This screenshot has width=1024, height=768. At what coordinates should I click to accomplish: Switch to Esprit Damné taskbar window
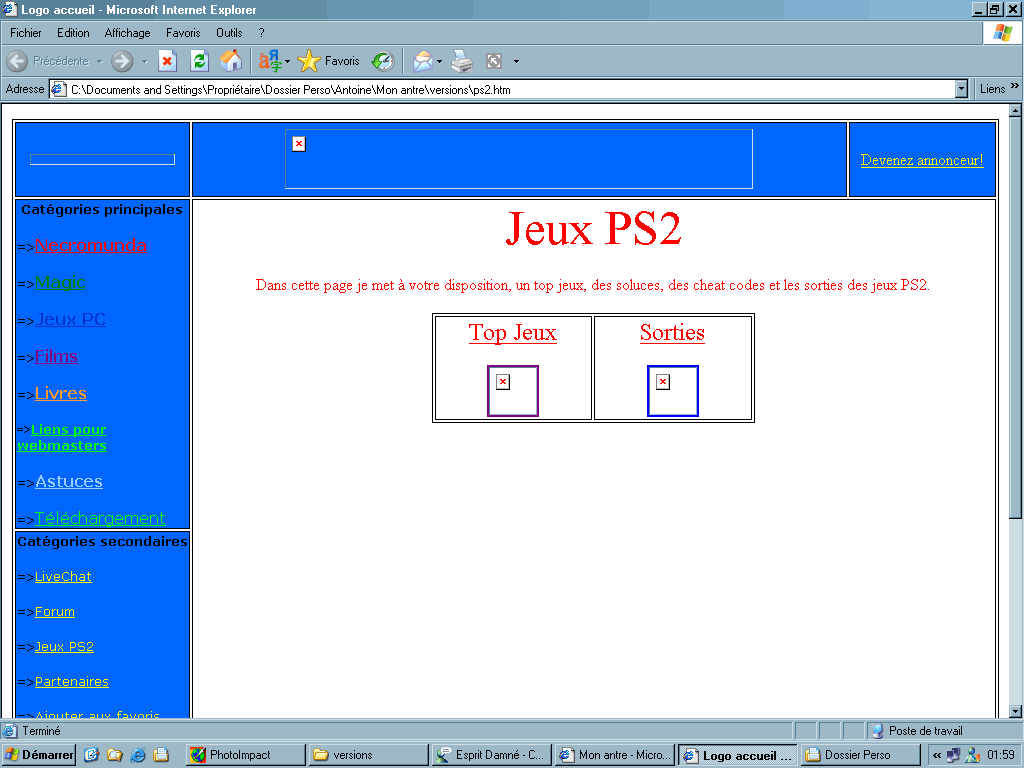pyautogui.click(x=492, y=755)
